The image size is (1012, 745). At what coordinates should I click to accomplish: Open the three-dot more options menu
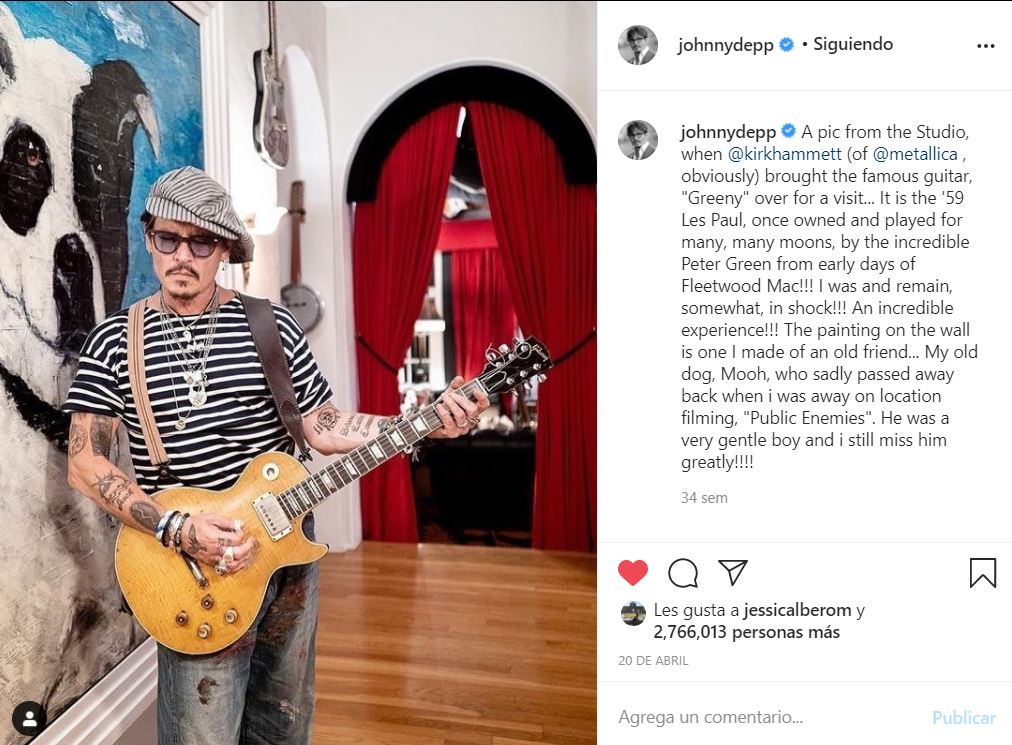point(986,46)
